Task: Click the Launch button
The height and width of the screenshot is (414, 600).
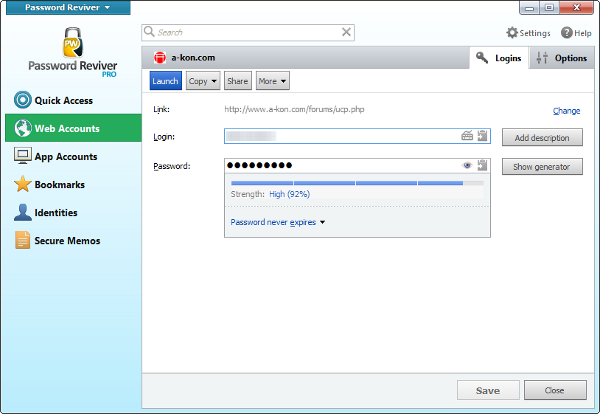Action: click(x=165, y=81)
